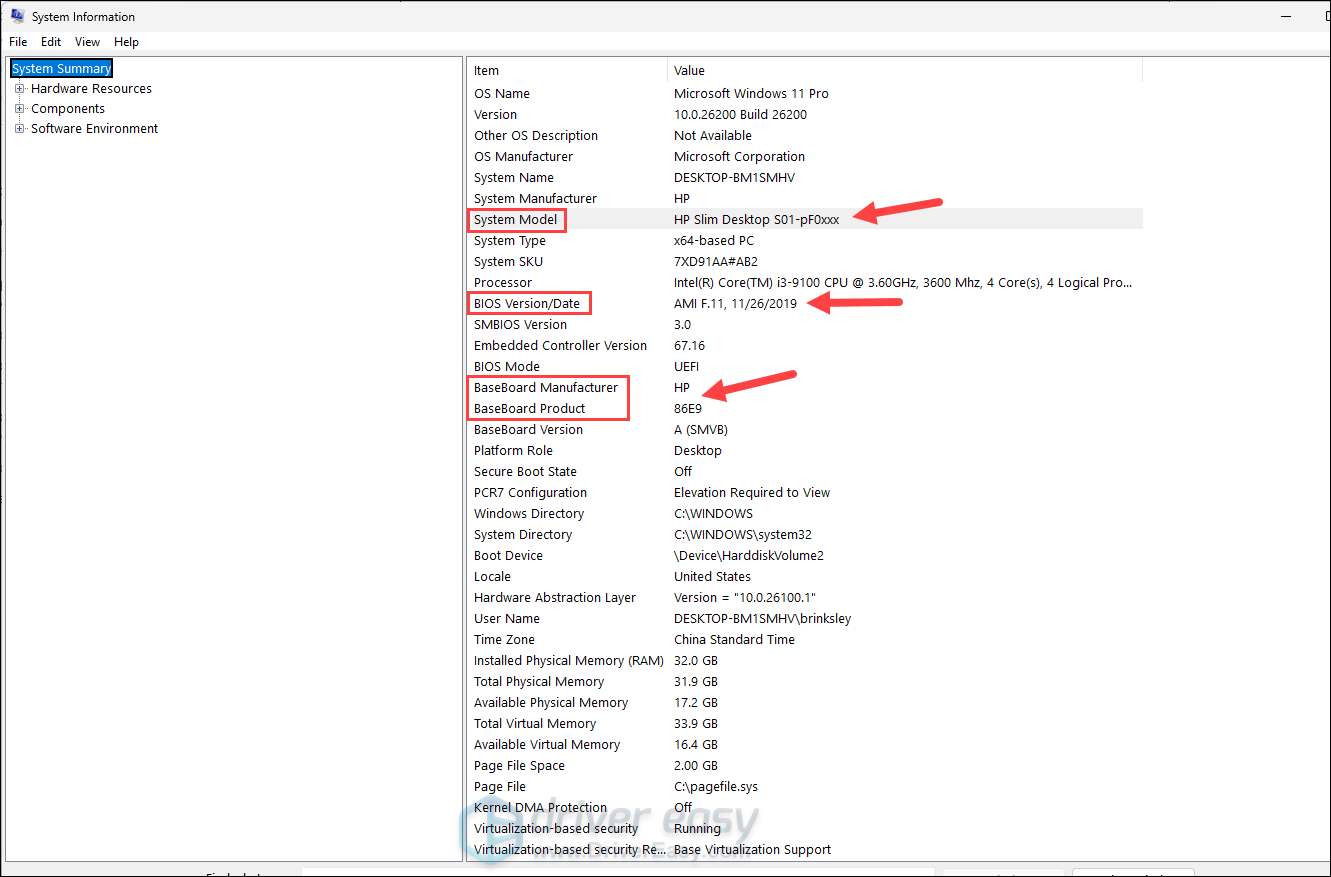
Task: Expand the Software Environment node
Action: [x=19, y=128]
